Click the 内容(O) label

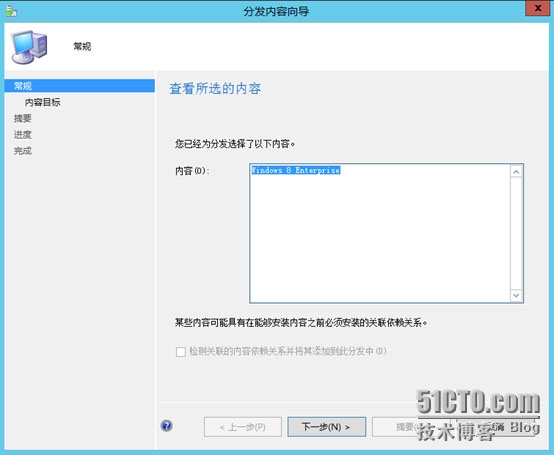click(193, 171)
